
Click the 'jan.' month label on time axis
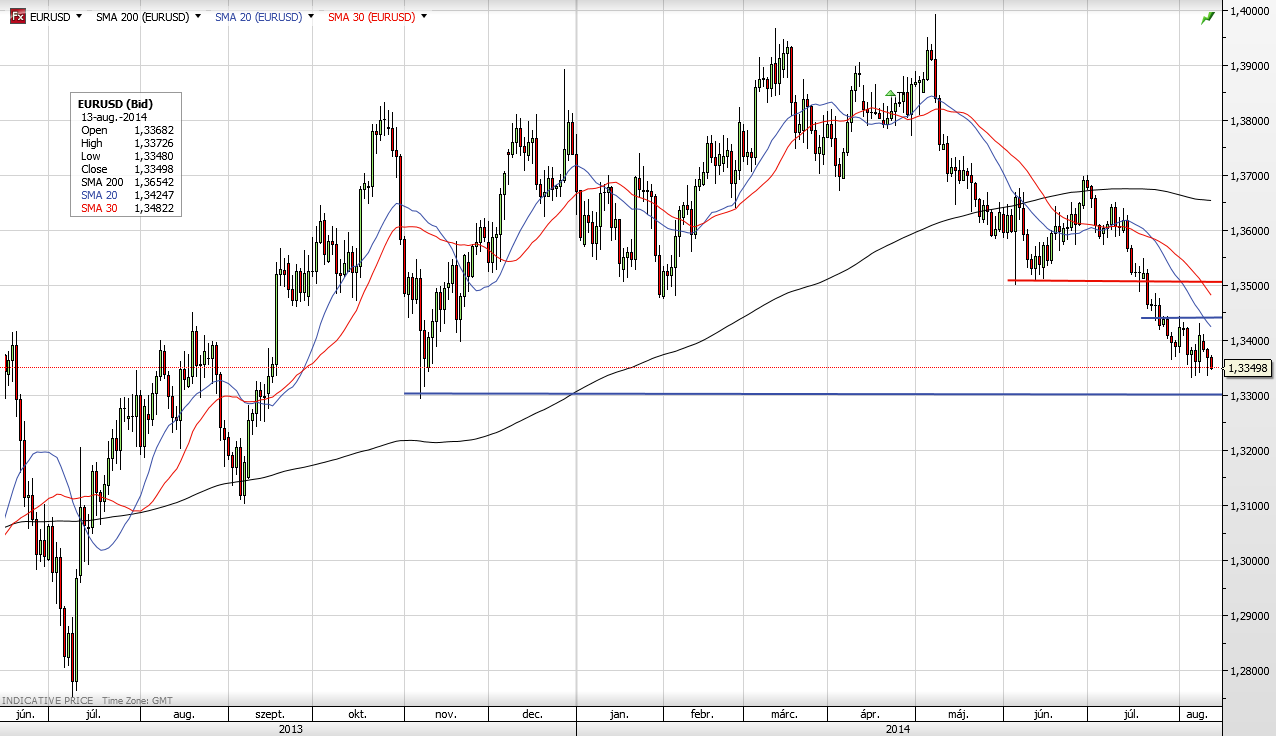click(x=619, y=715)
